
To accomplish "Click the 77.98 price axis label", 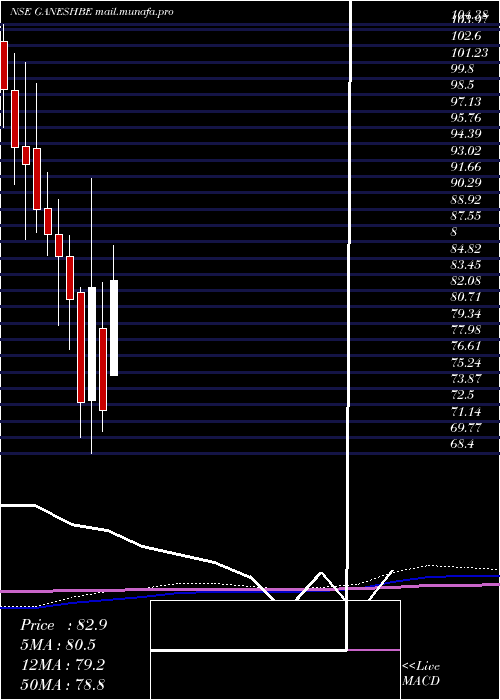I will point(466,330).
